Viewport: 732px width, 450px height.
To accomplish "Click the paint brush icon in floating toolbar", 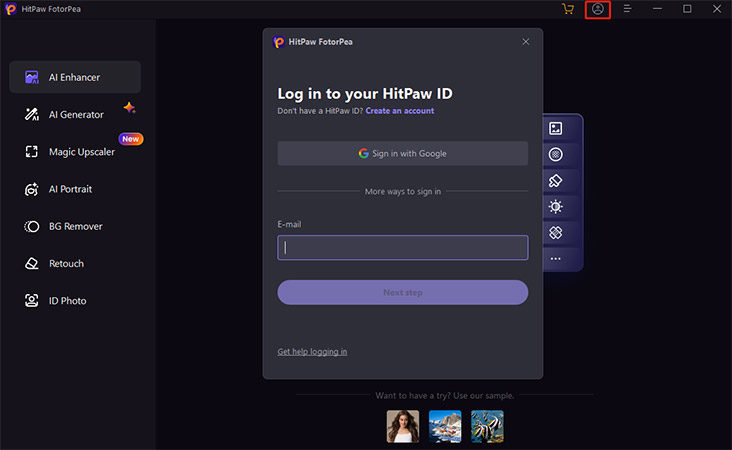I will [556, 181].
